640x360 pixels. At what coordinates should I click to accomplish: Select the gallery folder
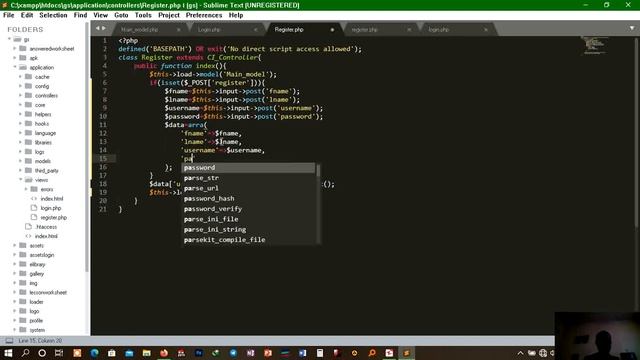[36, 274]
